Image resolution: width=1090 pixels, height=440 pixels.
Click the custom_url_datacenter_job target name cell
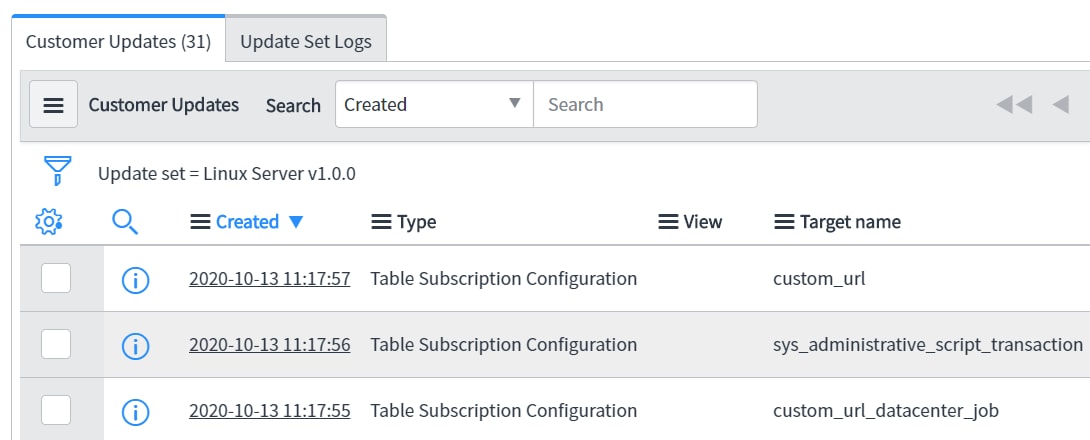click(886, 411)
